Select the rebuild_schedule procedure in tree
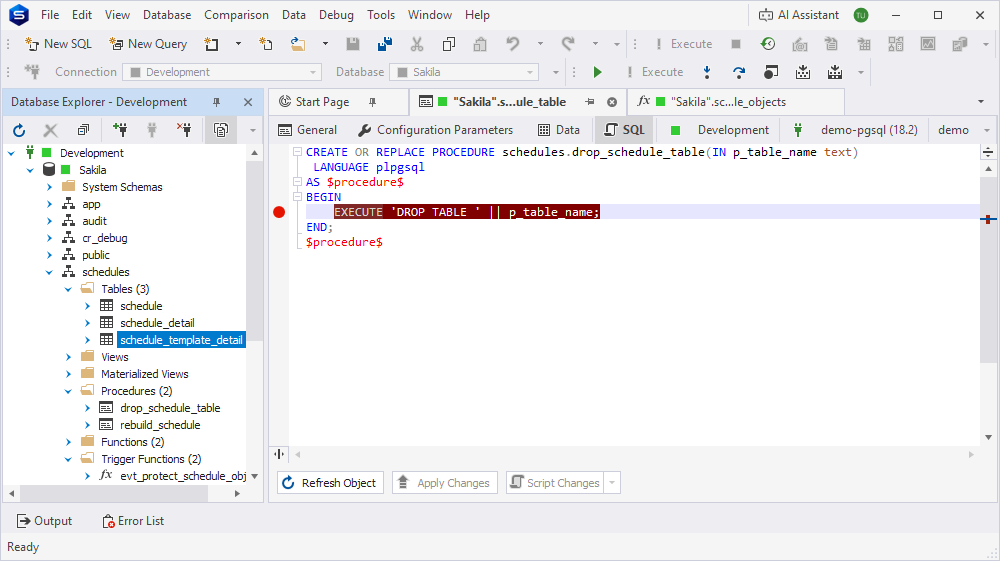This screenshot has height=561, width=1000. pyautogui.click(x=160, y=425)
